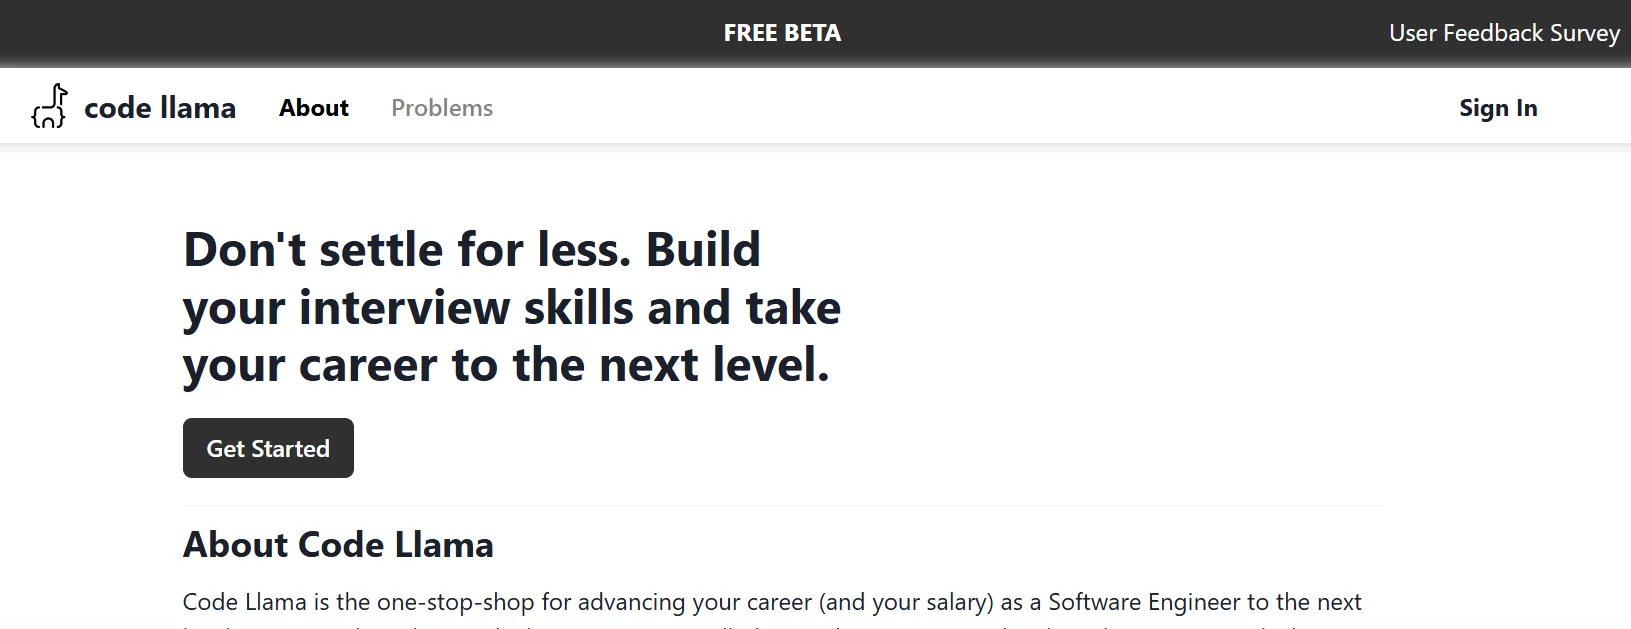Go to the Problems nav item
The image size is (1631, 629).
pos(442,108)
